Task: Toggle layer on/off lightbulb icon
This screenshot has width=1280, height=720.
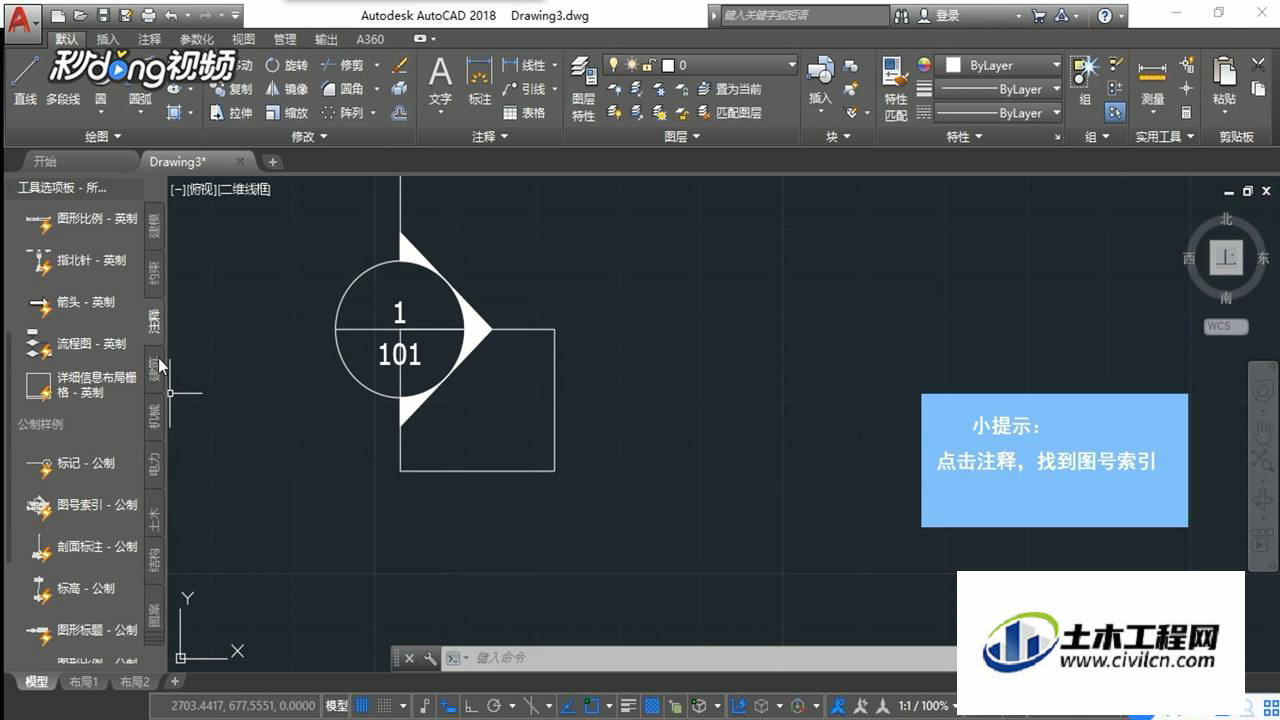Action: (x=614, y=65)
